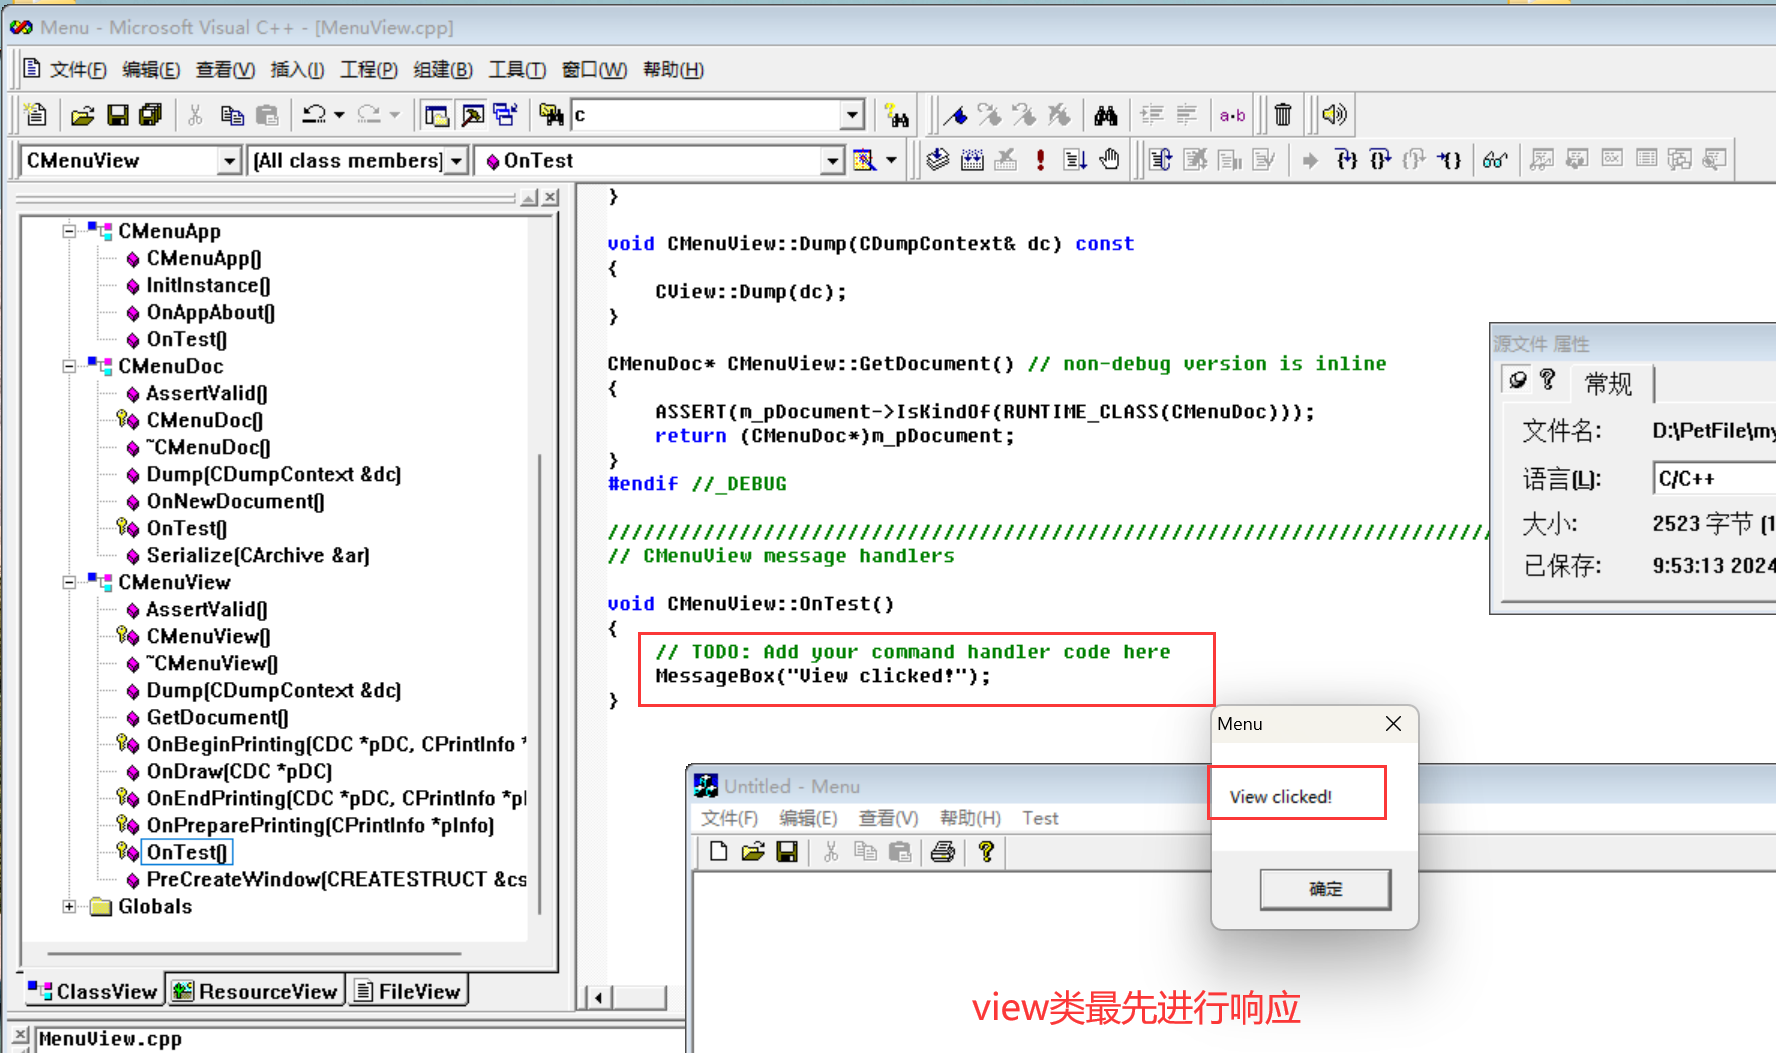Collapse the CMenuDoc class node

click(69, 366)
